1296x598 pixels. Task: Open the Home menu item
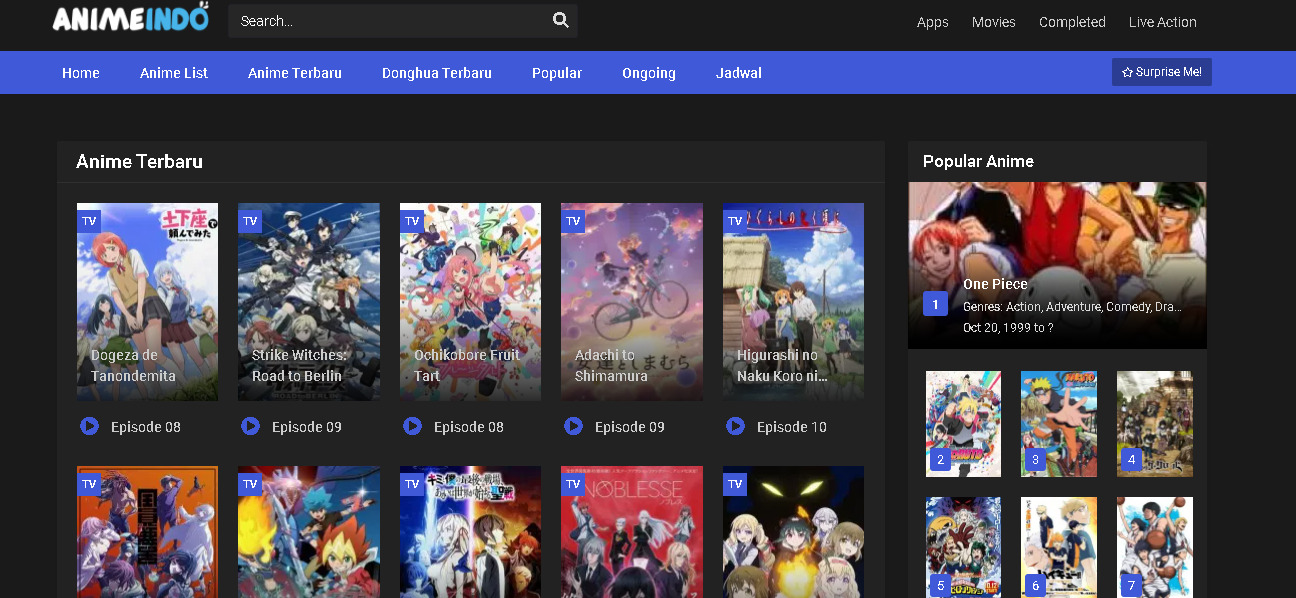pos(81,73)
